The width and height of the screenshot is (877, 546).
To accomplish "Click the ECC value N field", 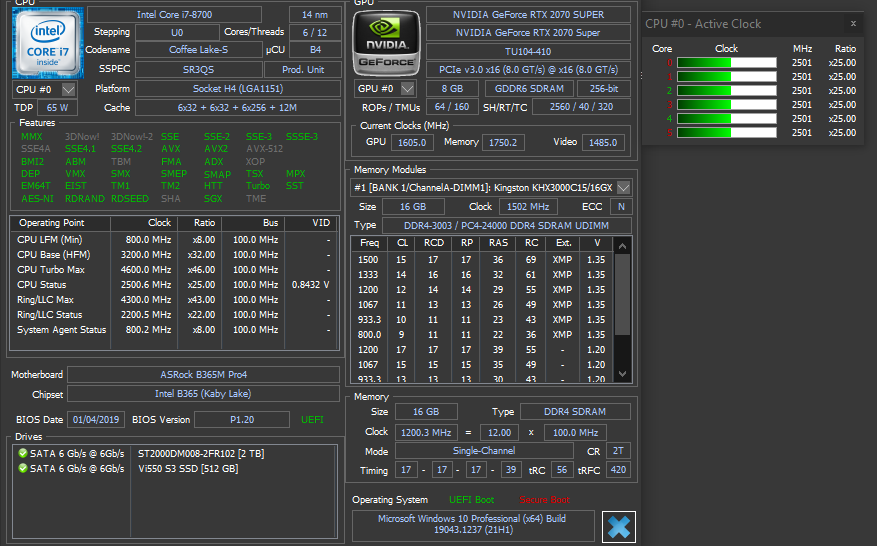I will pyautogui.click(x=621, y=206).
